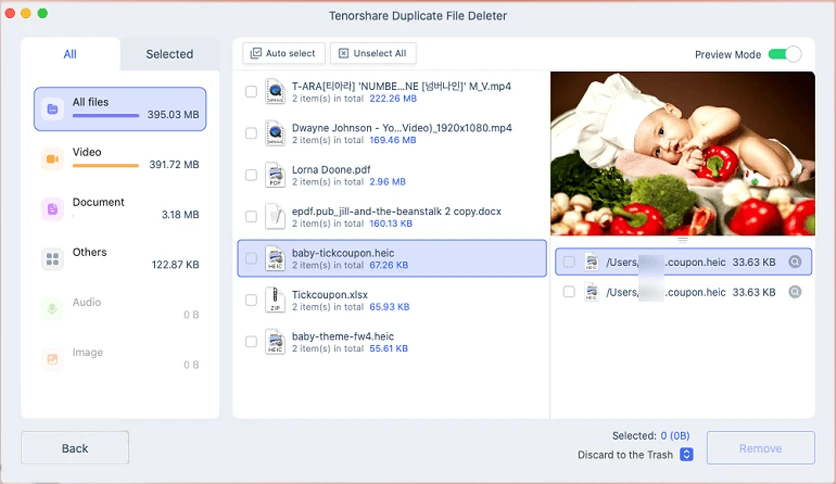Screen dimensions: 836x484
Task: Click the Remove button
Action: (x=760, y=448)
